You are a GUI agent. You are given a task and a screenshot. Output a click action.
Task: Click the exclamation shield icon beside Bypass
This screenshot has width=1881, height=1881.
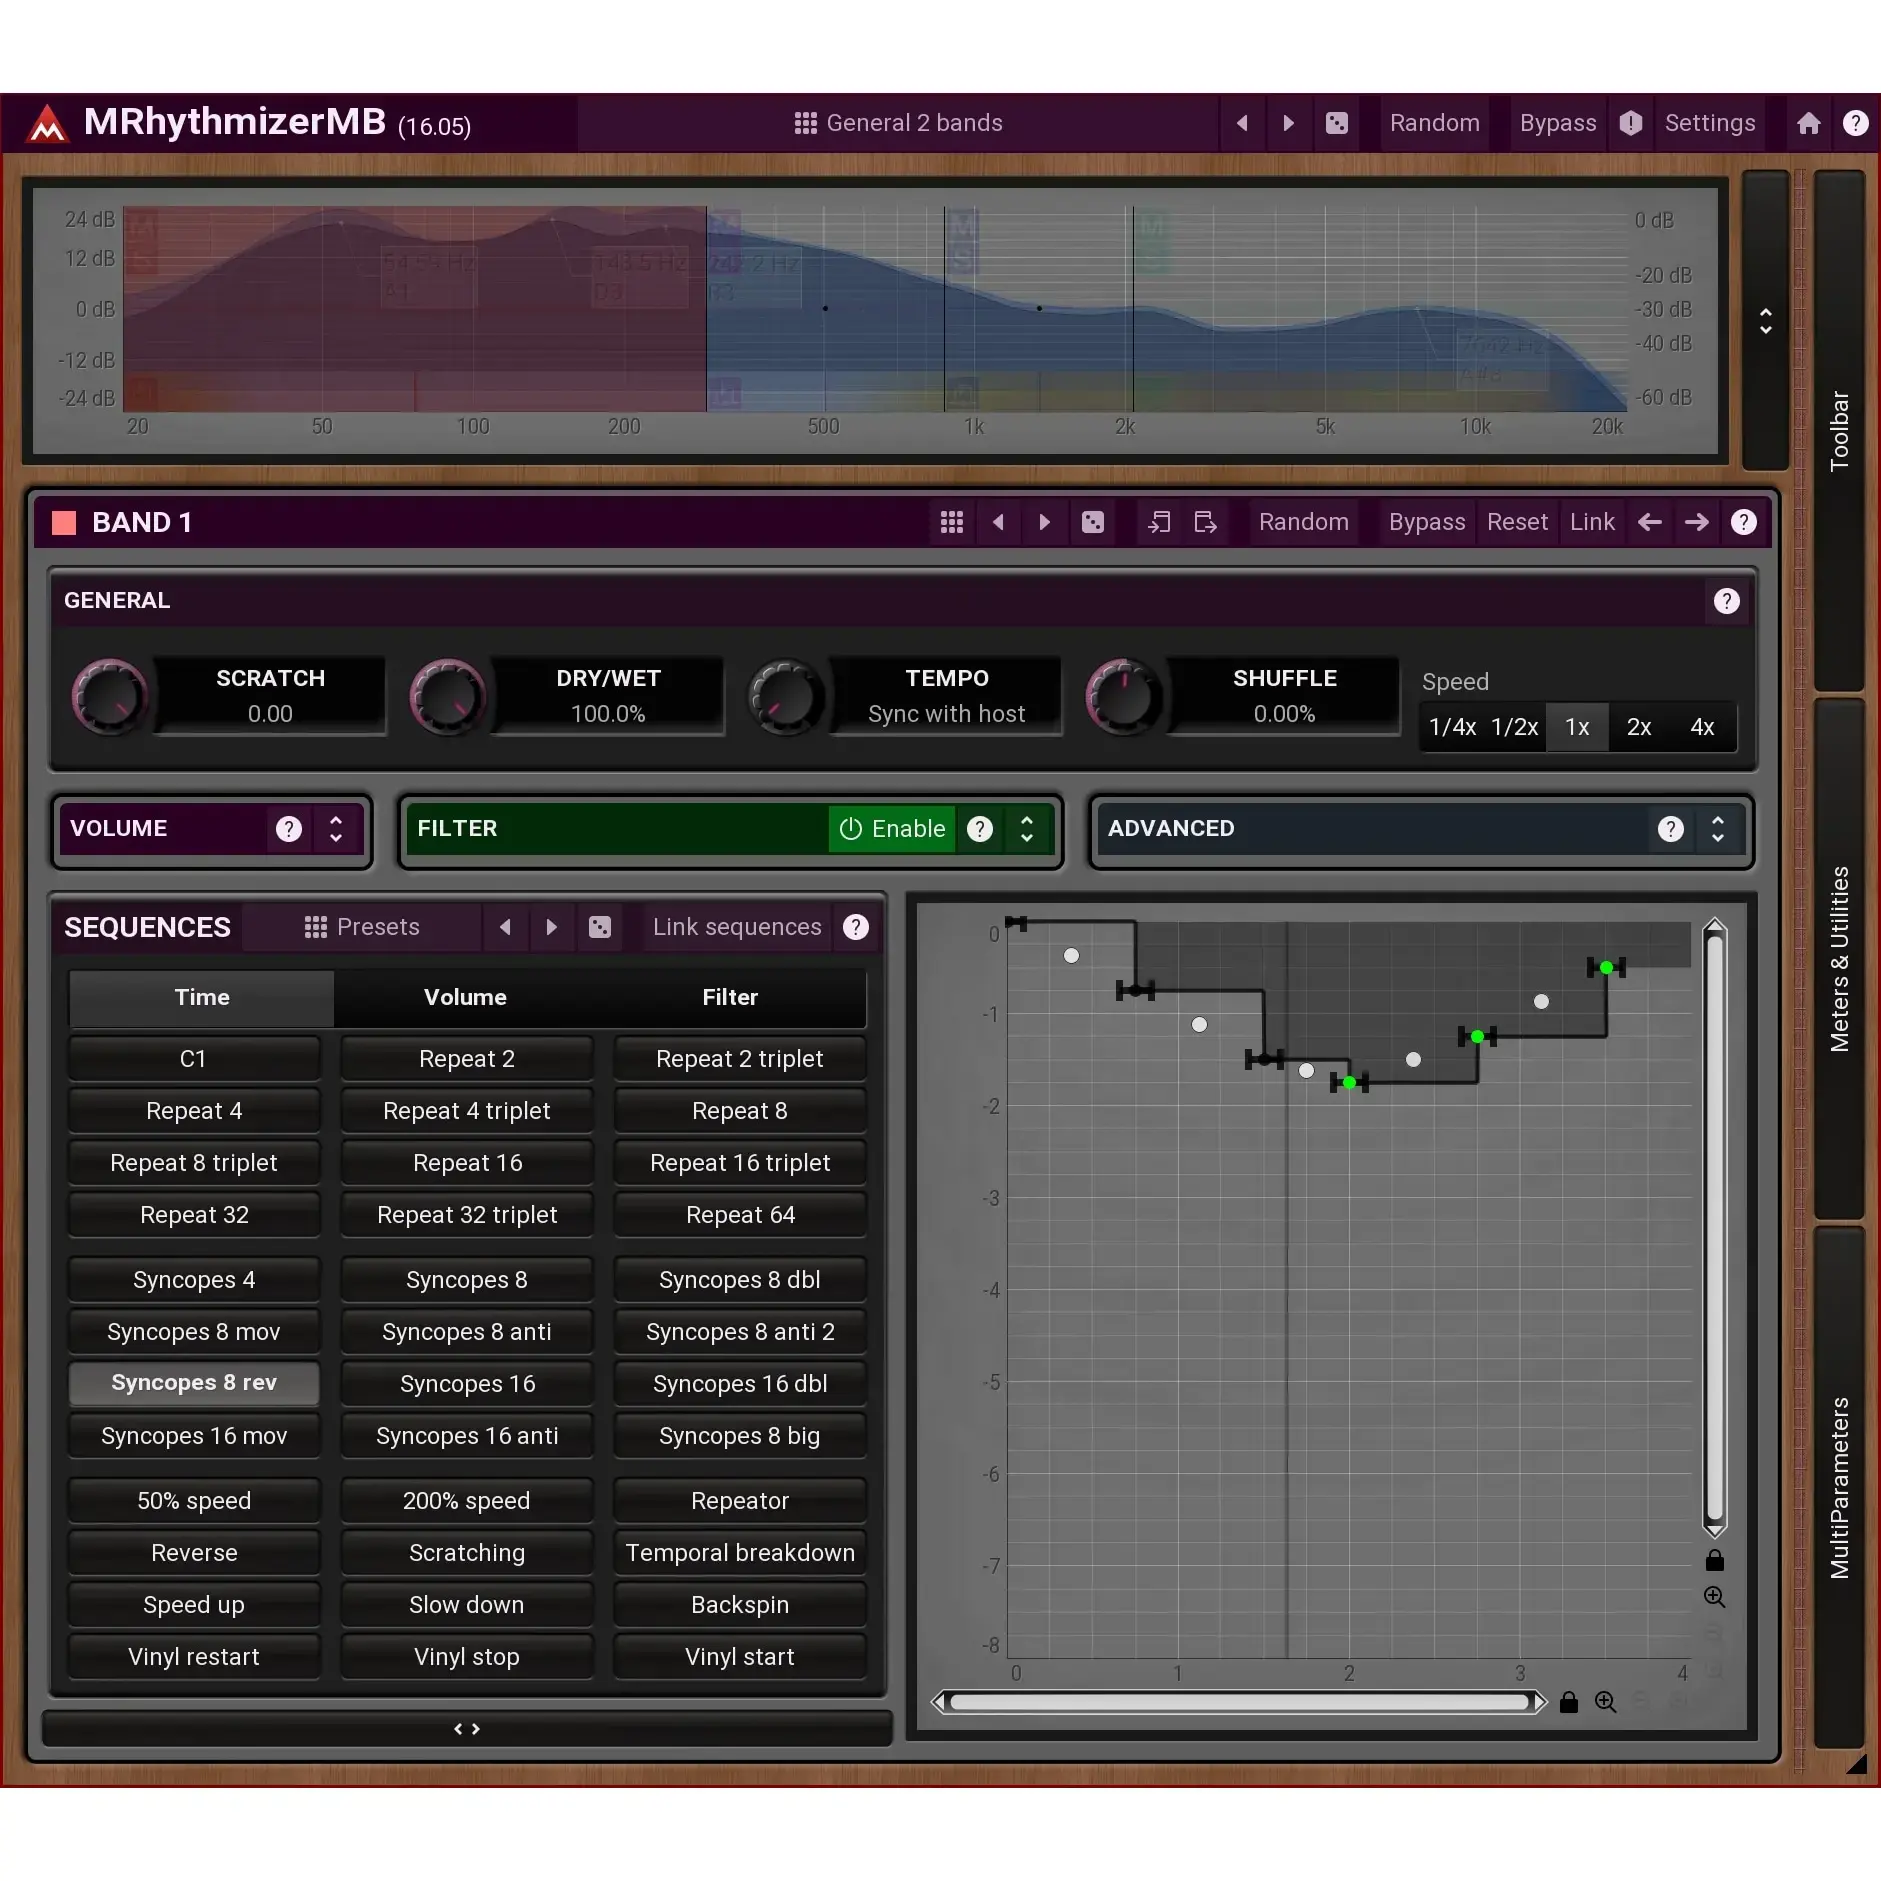(x=1631, y=123)
